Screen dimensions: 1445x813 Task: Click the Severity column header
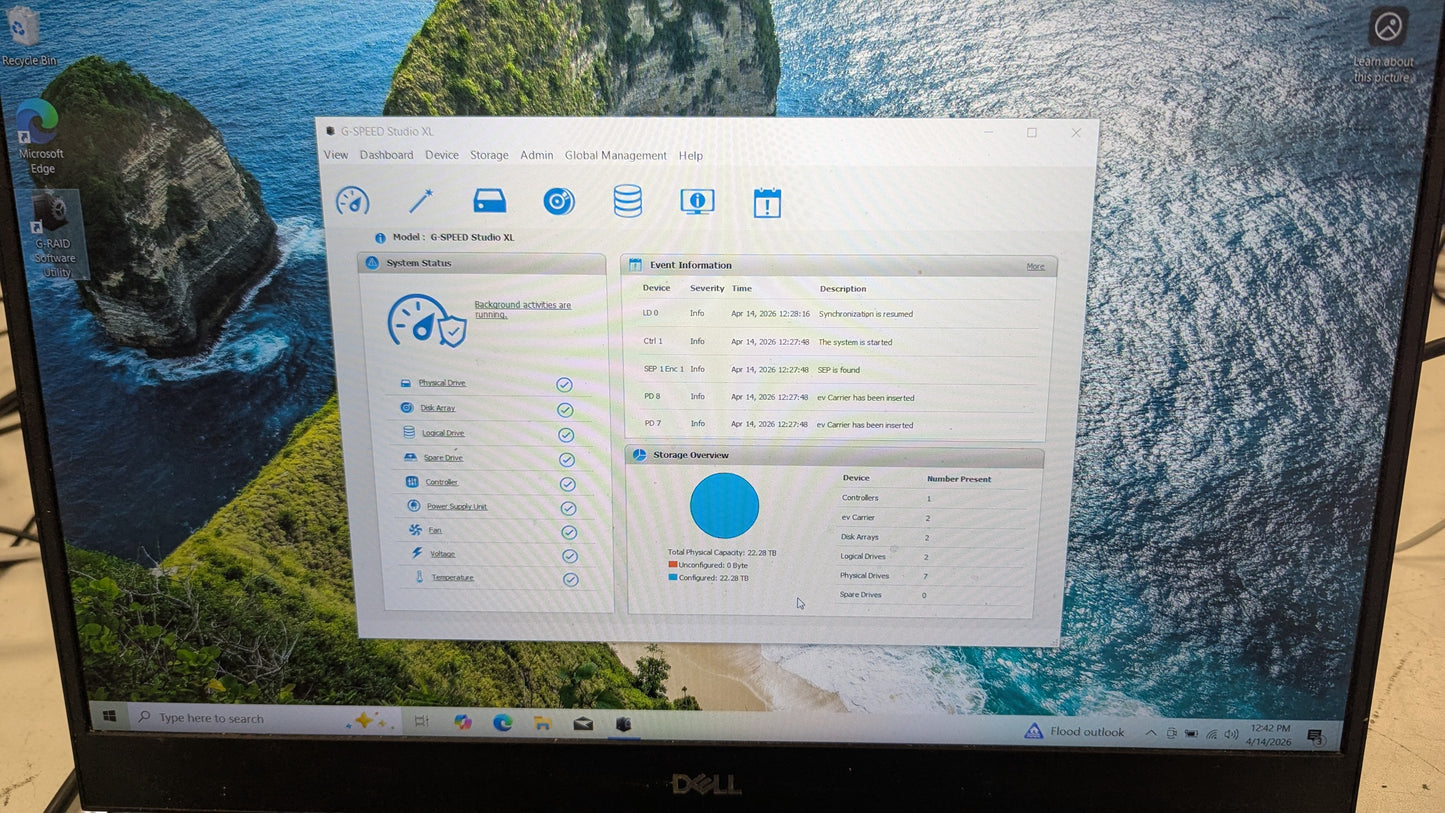click(x=707, y=288)
